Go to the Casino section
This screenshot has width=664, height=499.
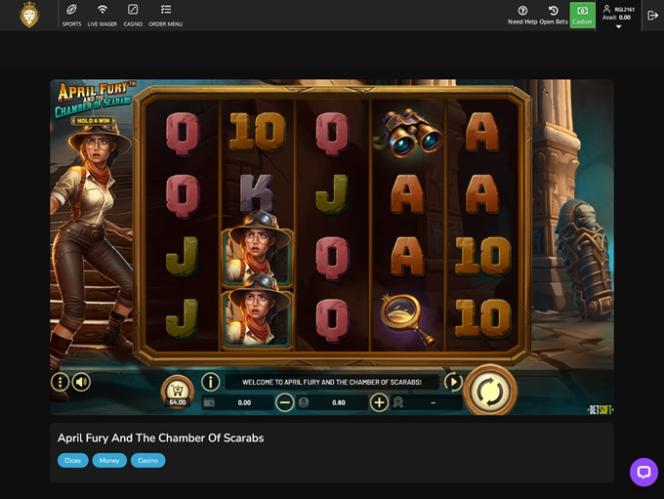pyautogui.click(x=133, y=15)
